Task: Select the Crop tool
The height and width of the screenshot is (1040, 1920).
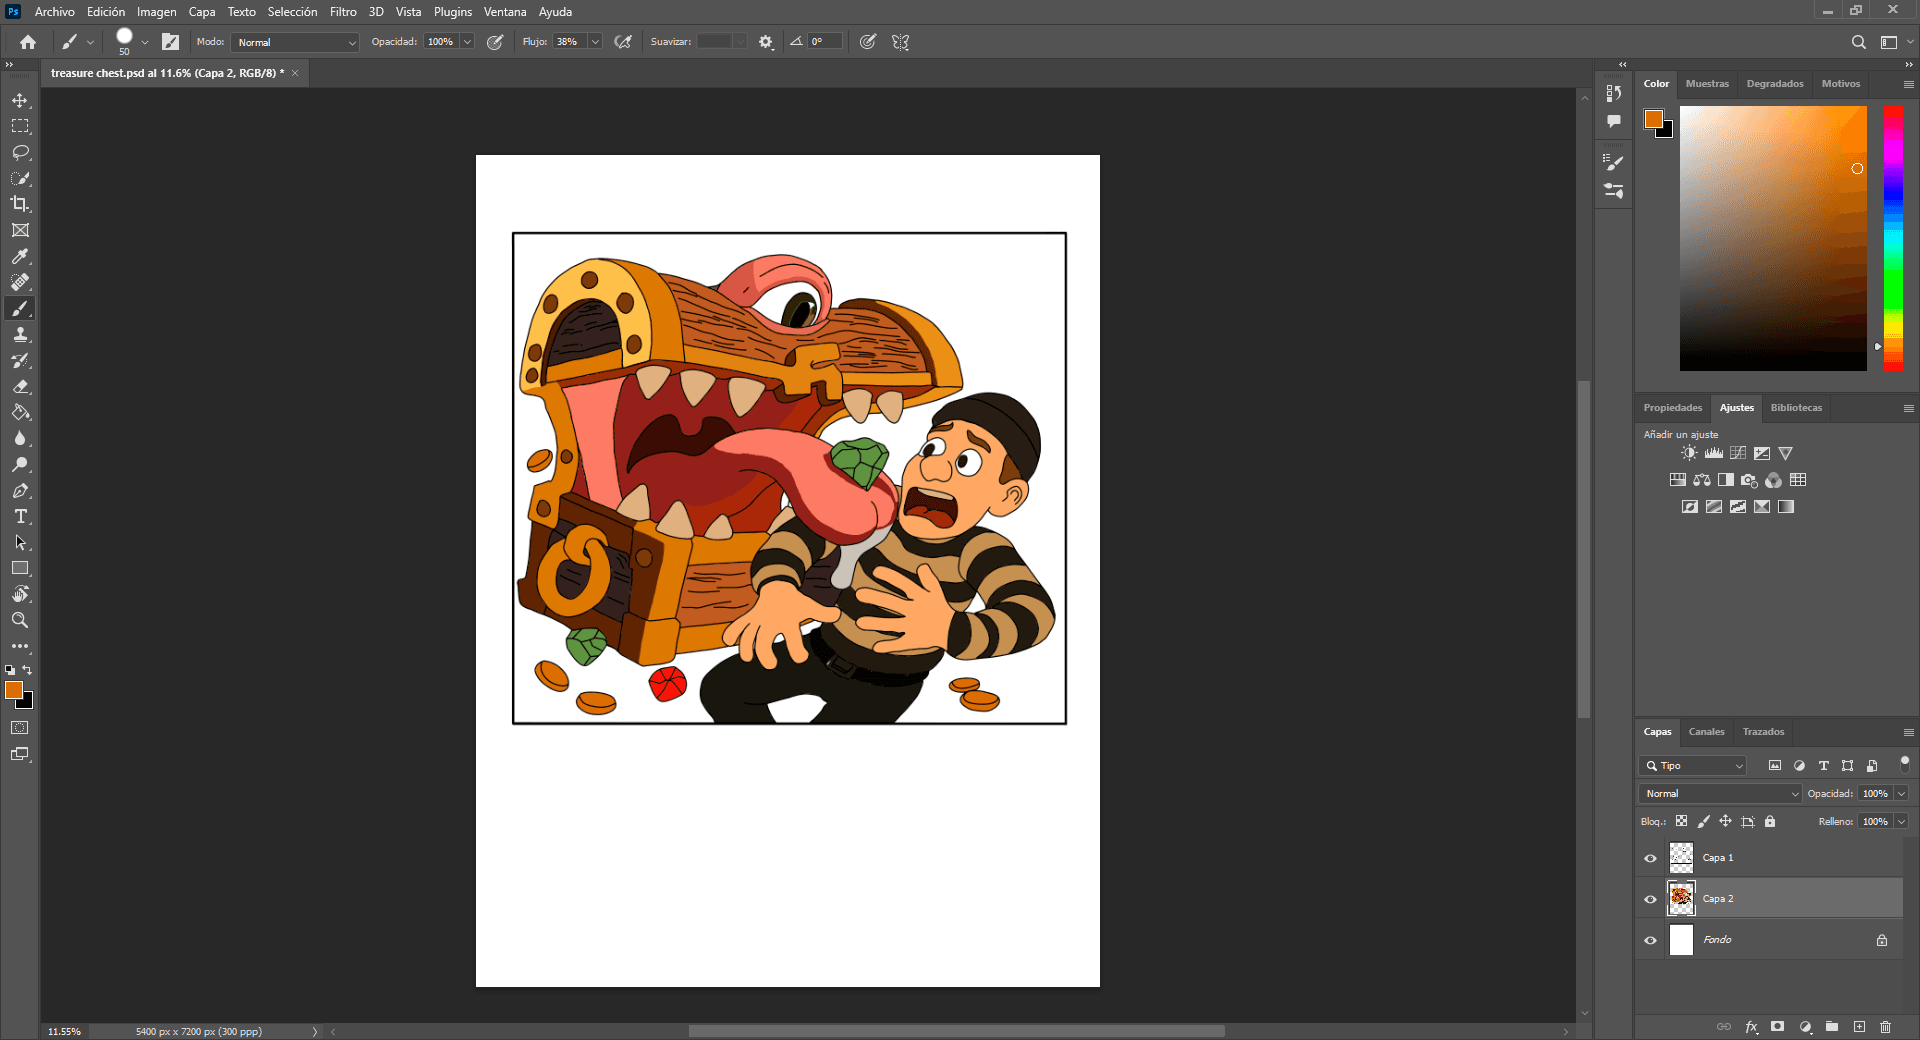Action: pyautogui.click(x=20, y=204)
